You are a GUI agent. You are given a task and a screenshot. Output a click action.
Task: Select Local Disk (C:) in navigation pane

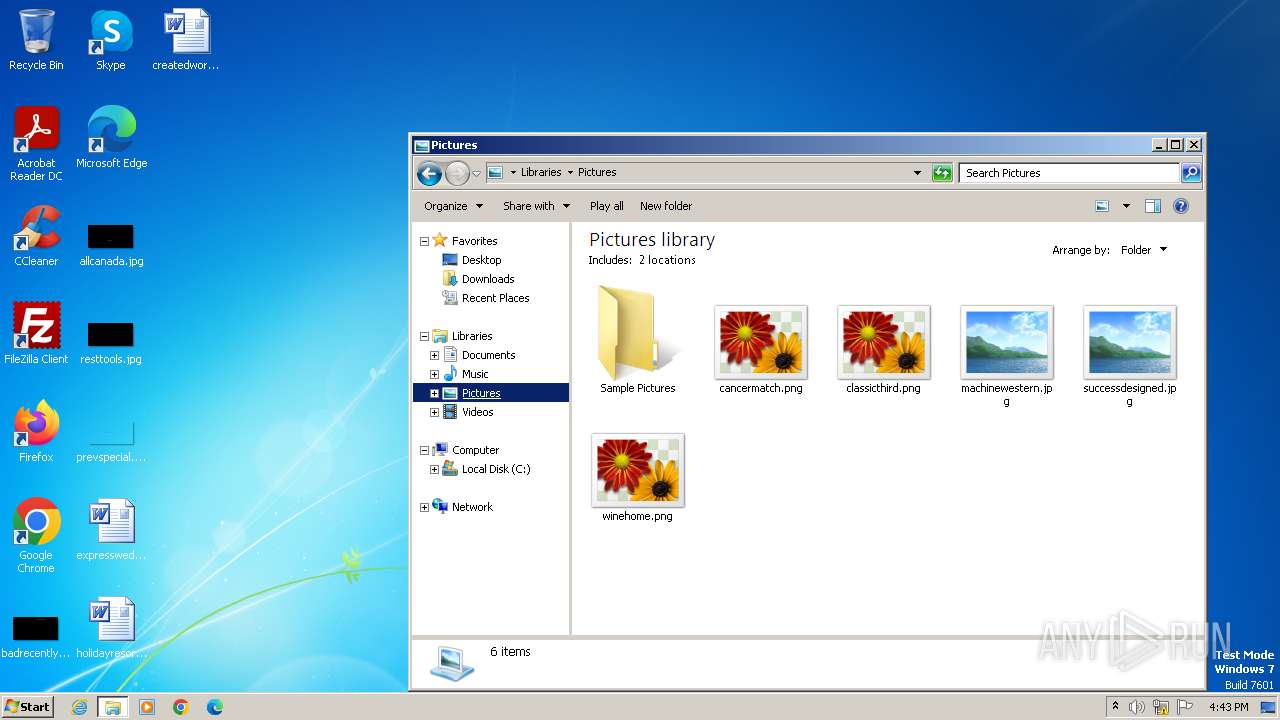coord(495,469)
